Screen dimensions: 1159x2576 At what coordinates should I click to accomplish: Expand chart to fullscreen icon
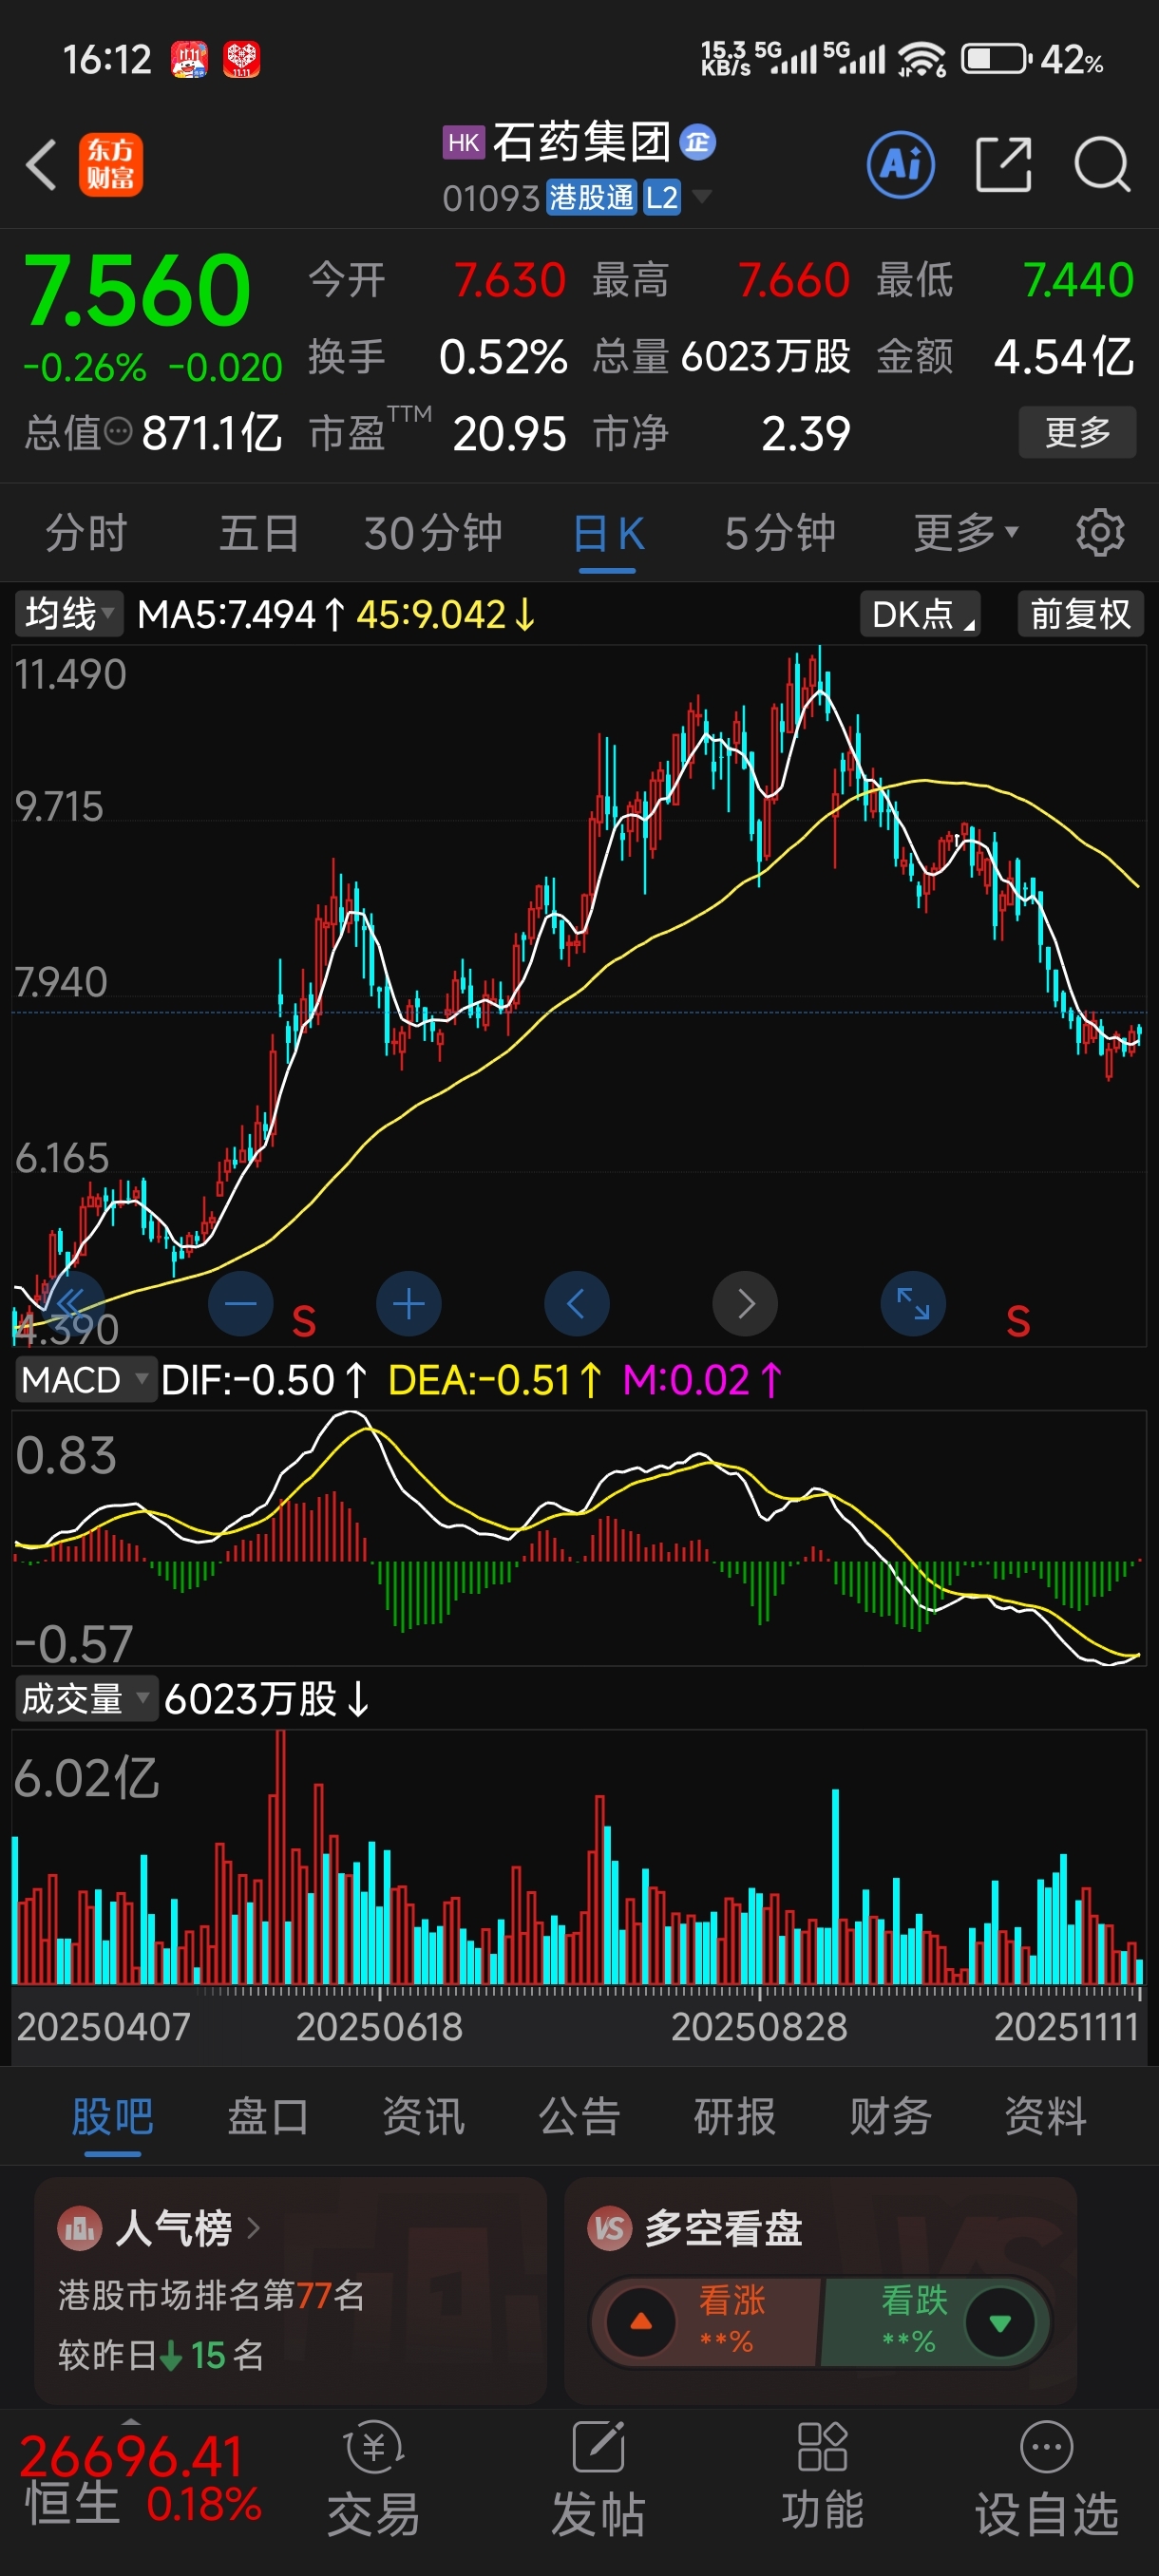(912, 1303)
